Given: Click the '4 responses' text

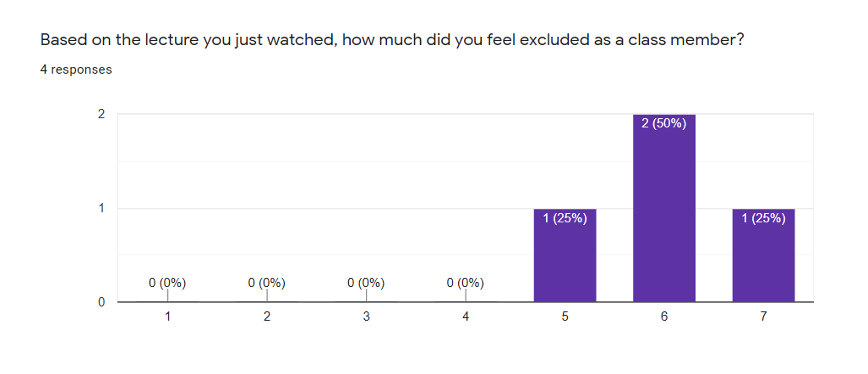Looking at the screenshot, I should [x=76, y=70].
